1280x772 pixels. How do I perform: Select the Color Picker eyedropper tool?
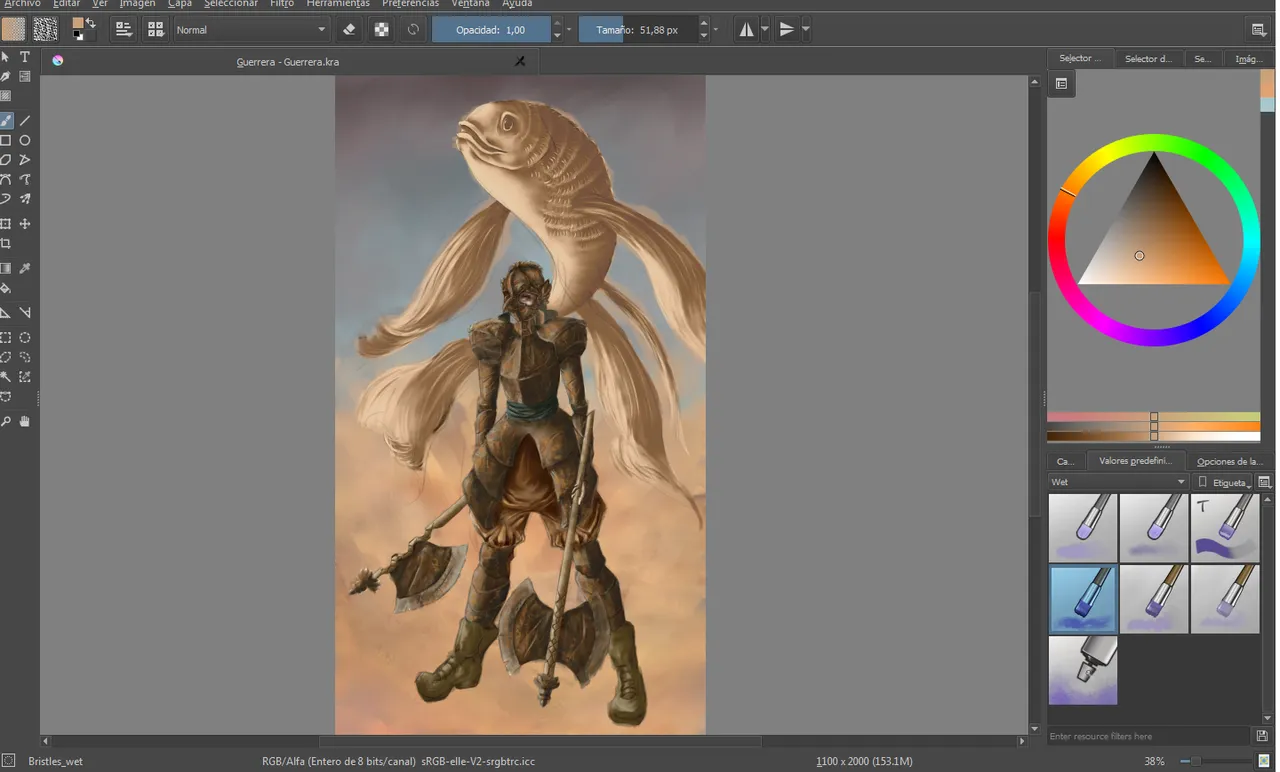[25, 269]
